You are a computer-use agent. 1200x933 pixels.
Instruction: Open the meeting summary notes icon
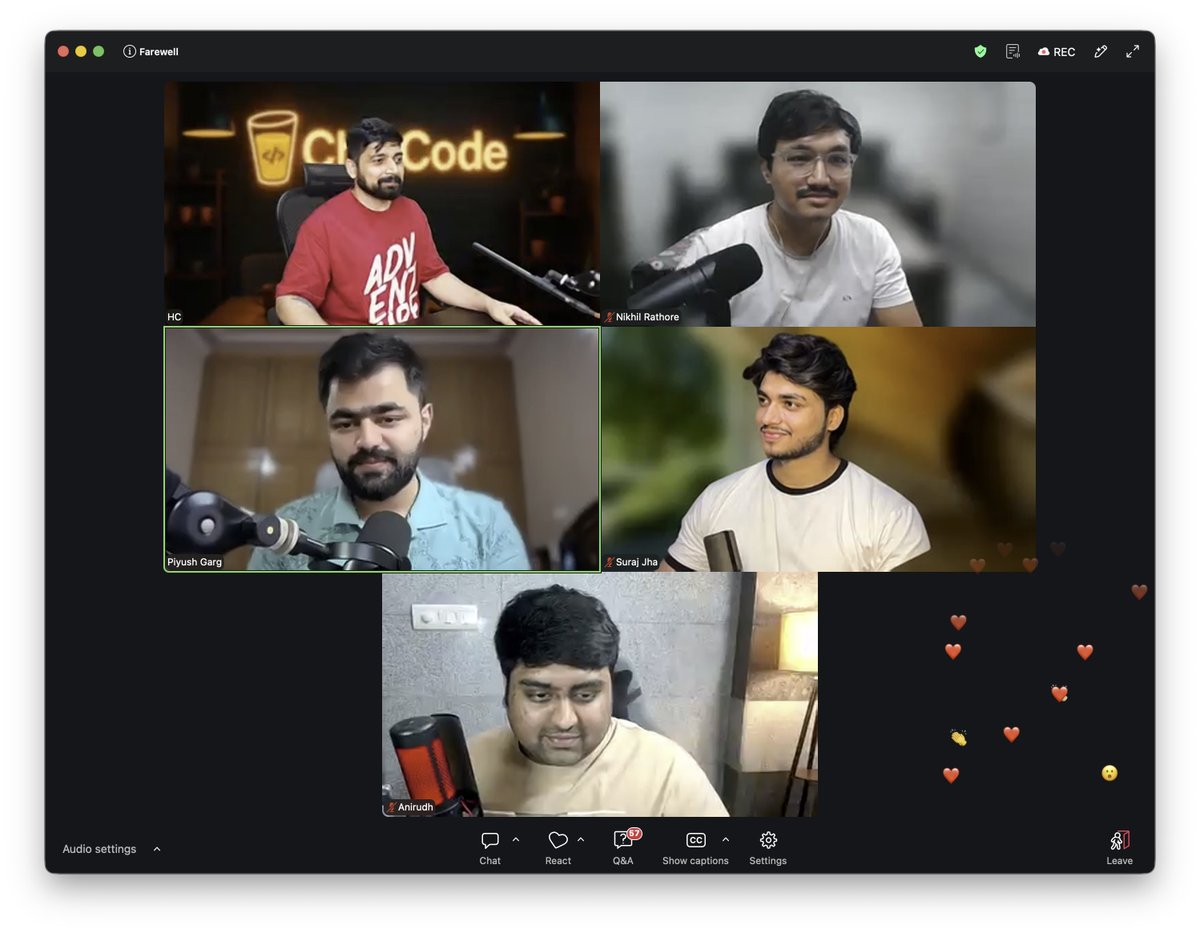pyautogui.click(x=1012, y=51)
